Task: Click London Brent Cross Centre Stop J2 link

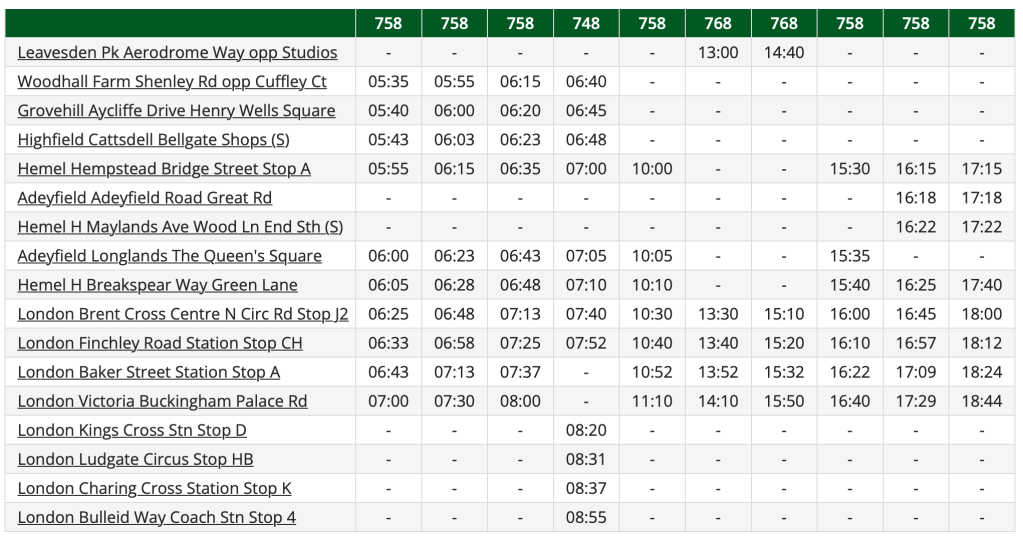Action: click(183, 314)
